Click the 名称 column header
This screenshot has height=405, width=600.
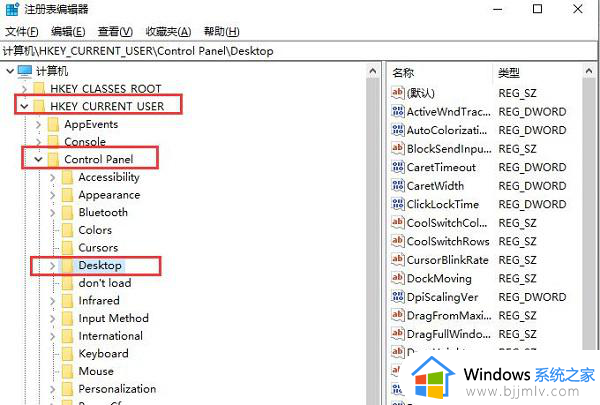(441, 72)
